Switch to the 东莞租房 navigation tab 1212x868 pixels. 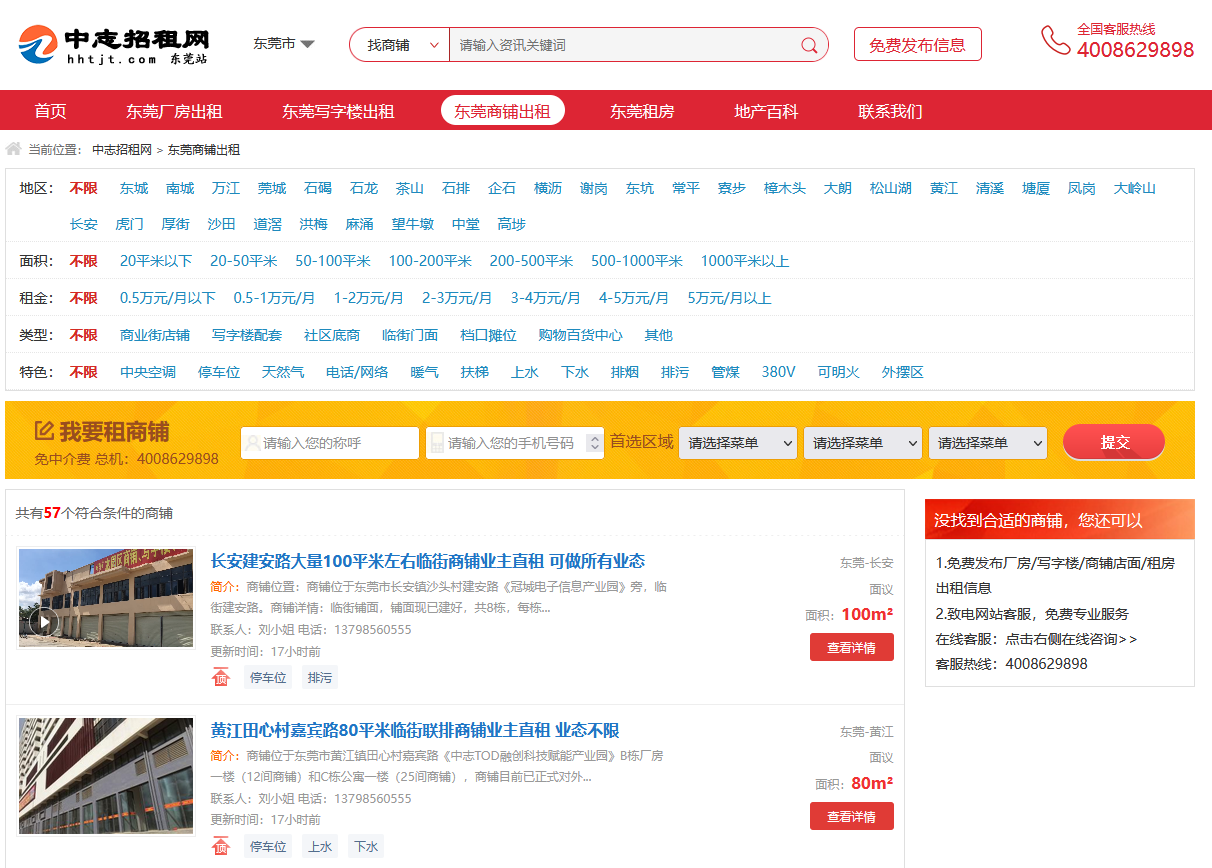(643, 111)
